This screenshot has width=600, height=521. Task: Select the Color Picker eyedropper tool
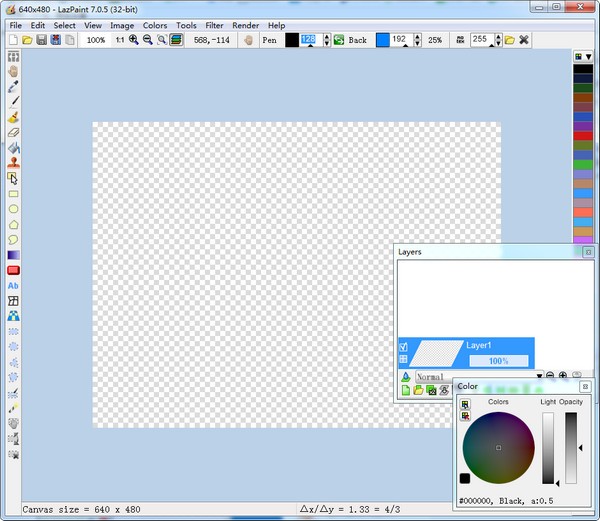click(14, 86)
